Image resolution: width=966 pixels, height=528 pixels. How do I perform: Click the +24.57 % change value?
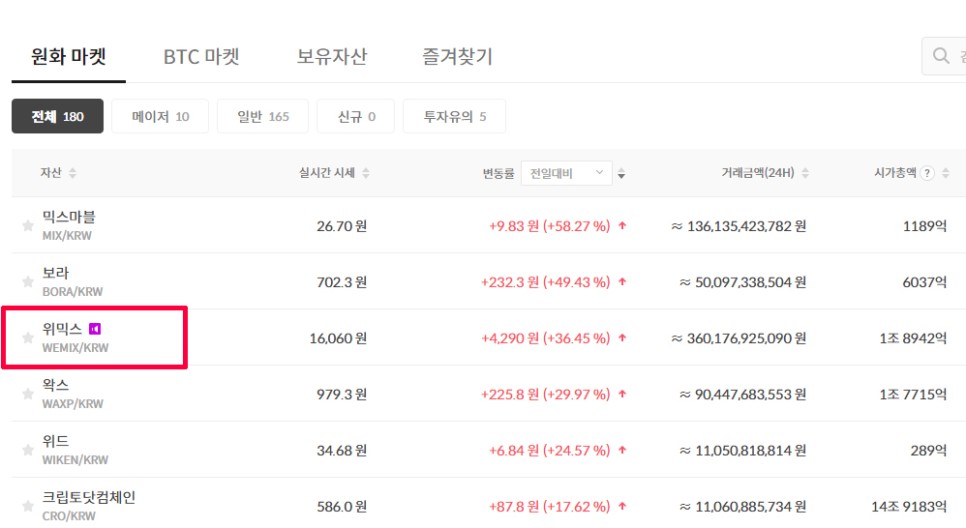point(576,450)
